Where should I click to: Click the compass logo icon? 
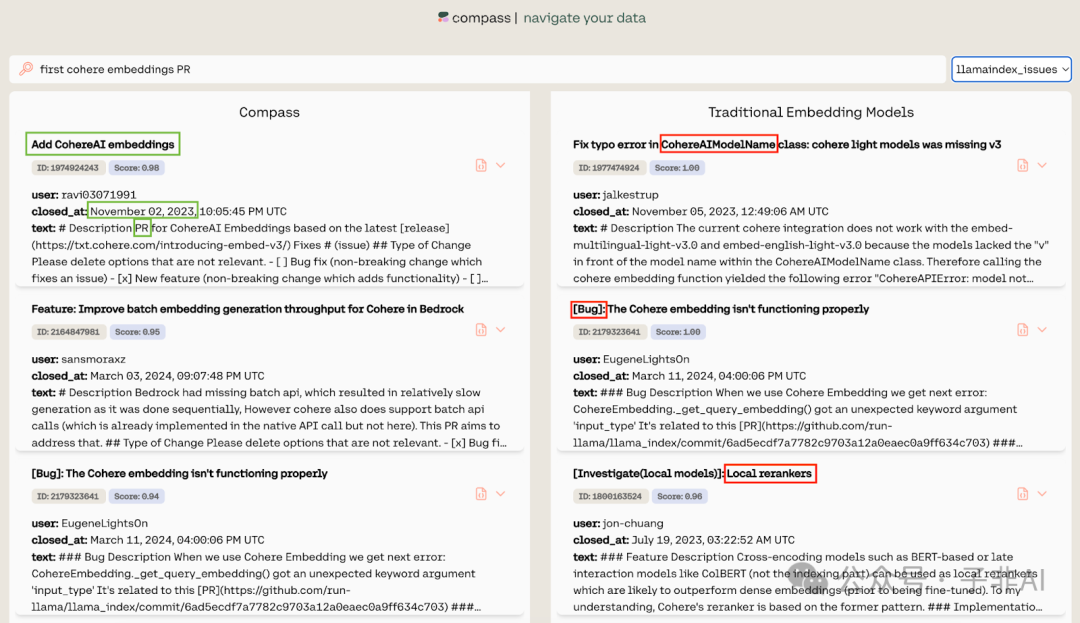[443, 17]
